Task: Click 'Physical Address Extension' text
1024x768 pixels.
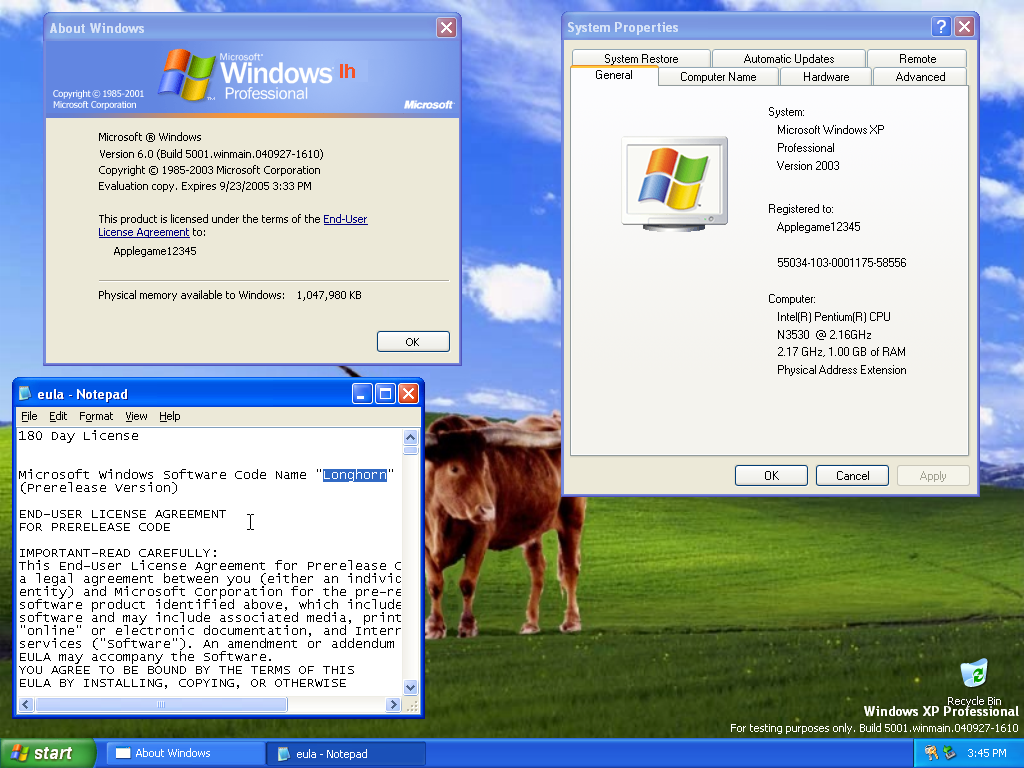Action: [x=841, y=370]
